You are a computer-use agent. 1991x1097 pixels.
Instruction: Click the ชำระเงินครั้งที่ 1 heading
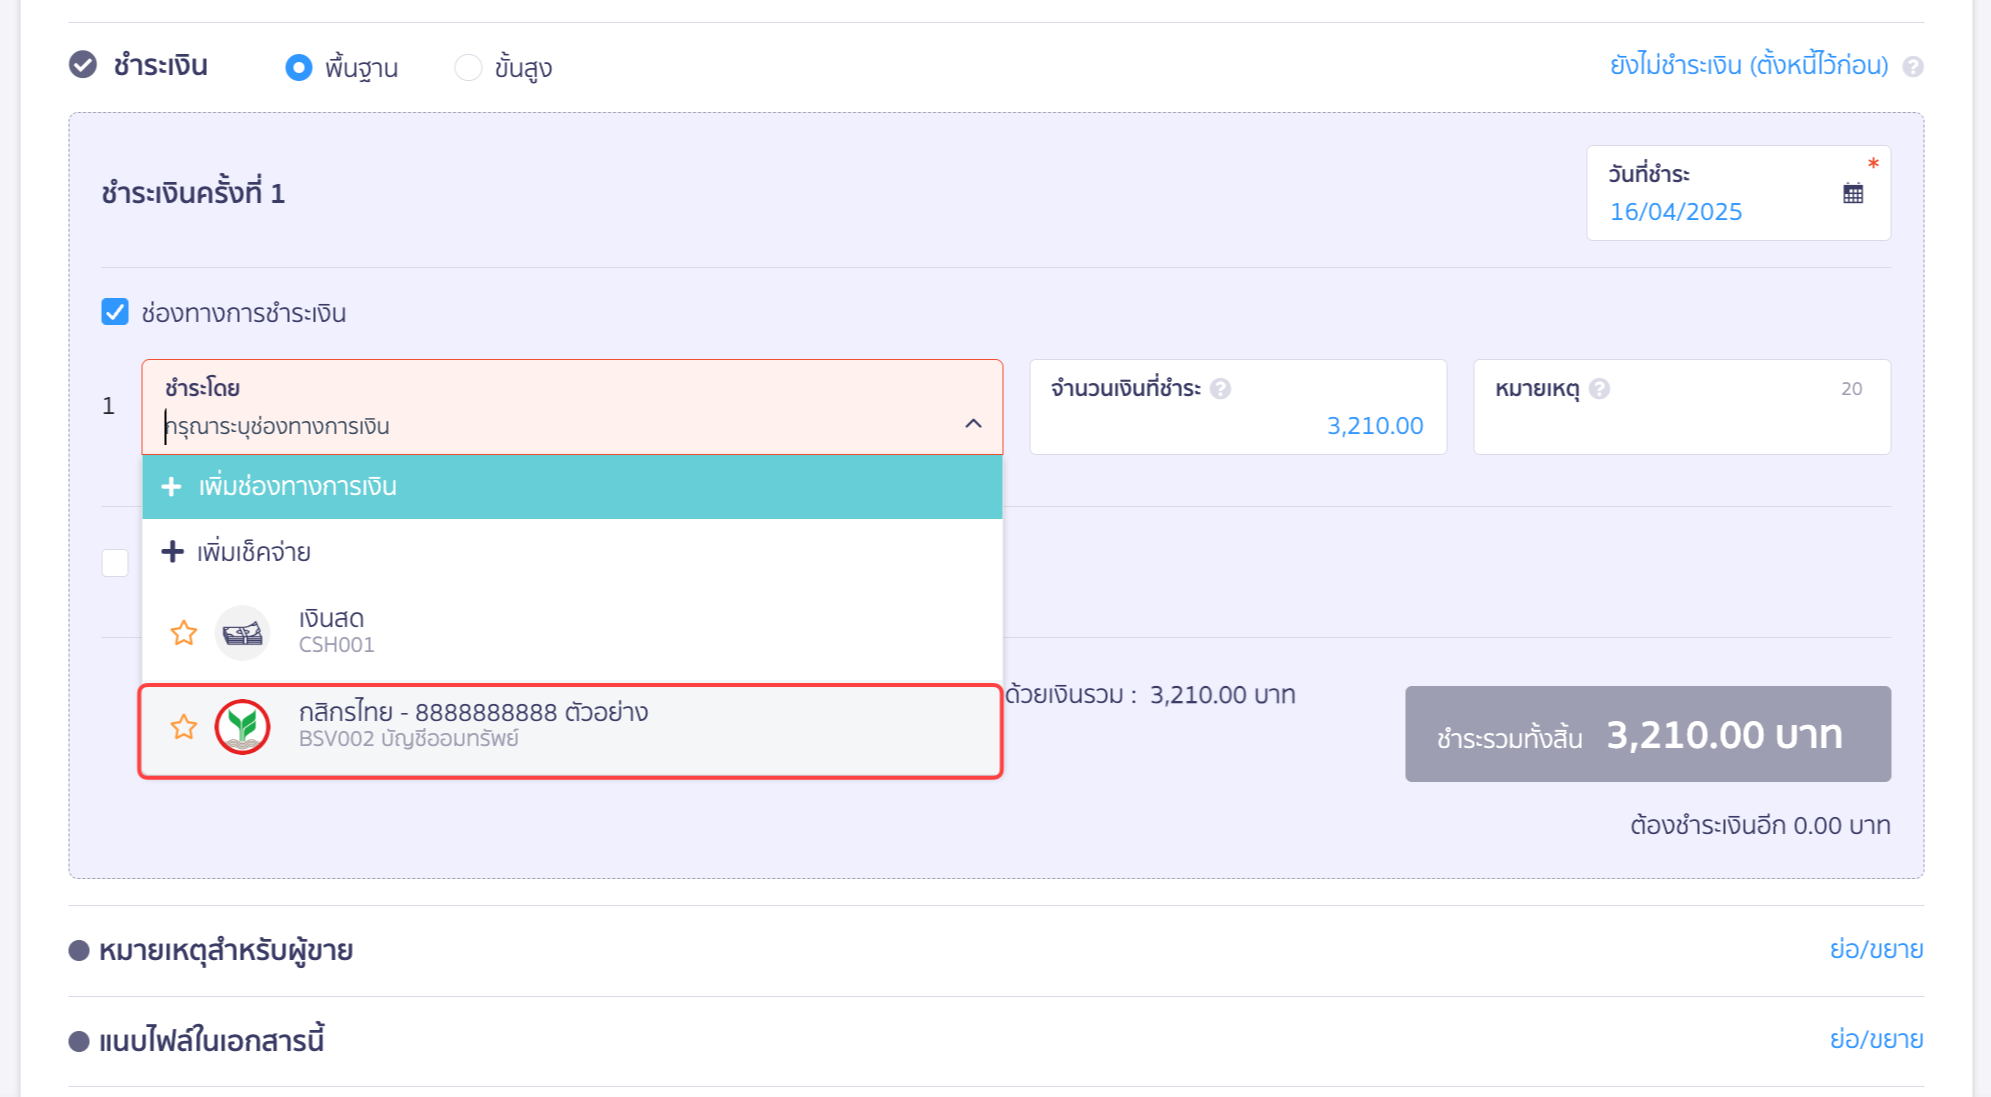tap(193, 193)
